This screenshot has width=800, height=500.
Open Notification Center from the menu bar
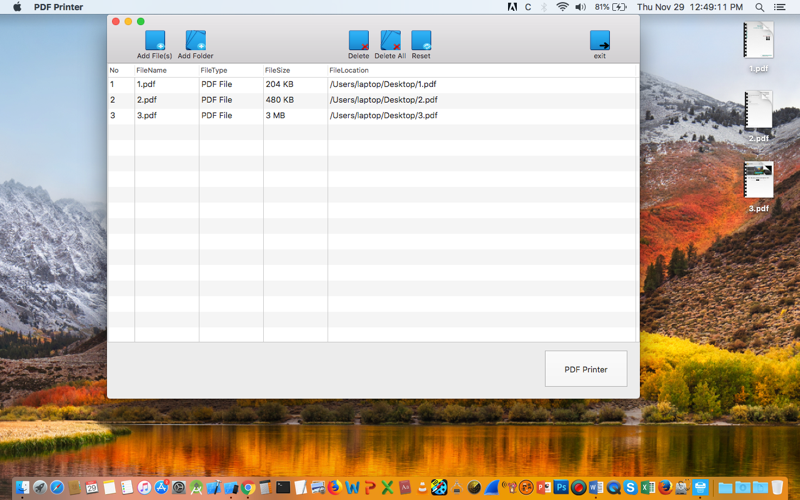pos(780,7)
